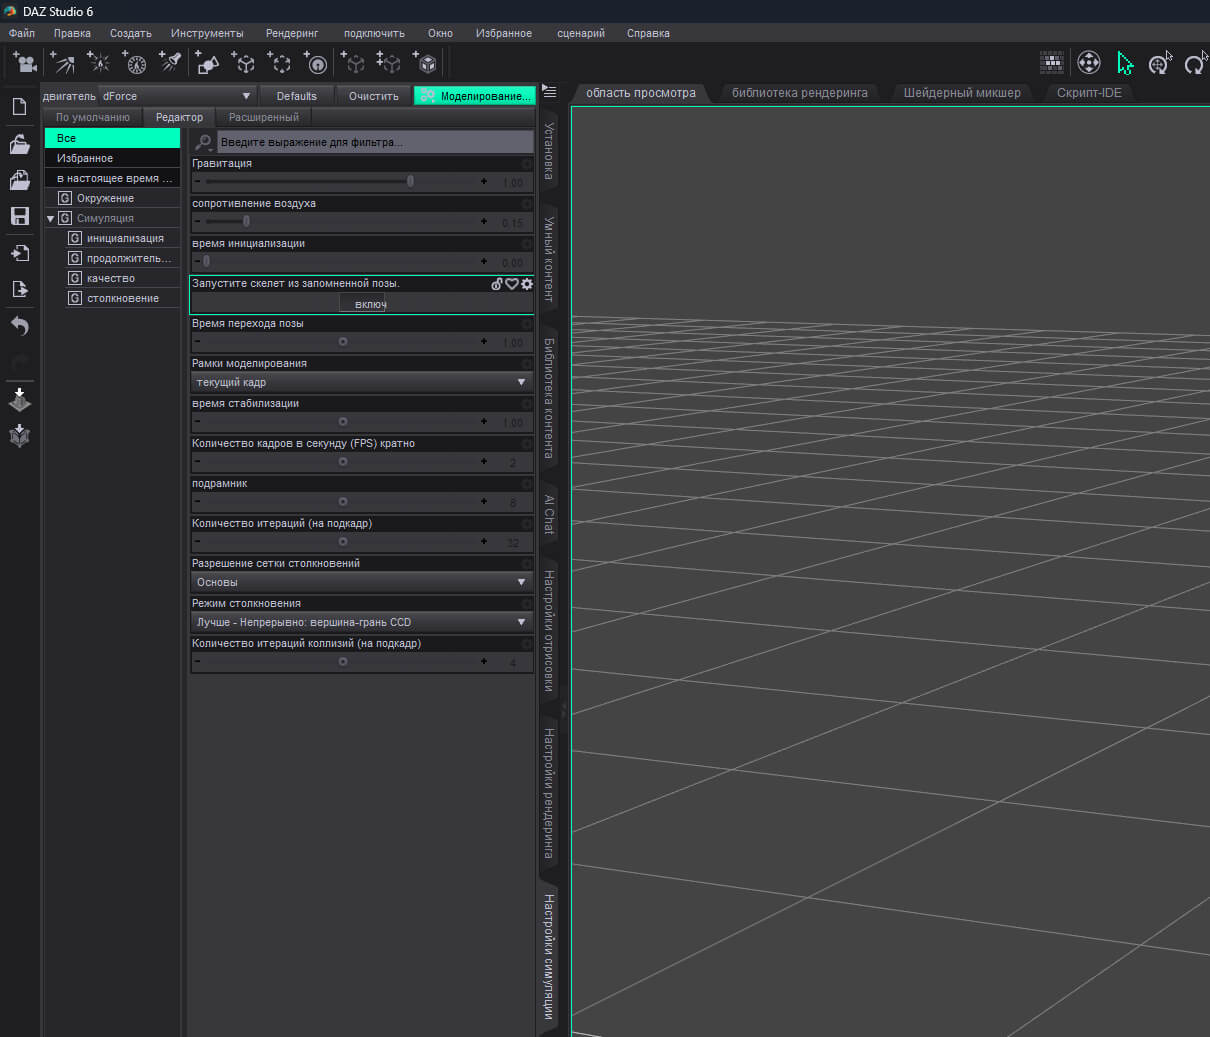Select 'столкновение' tree item
Image resolution: width=1210 pixels, height=1037 pixels.
[122, 298]
